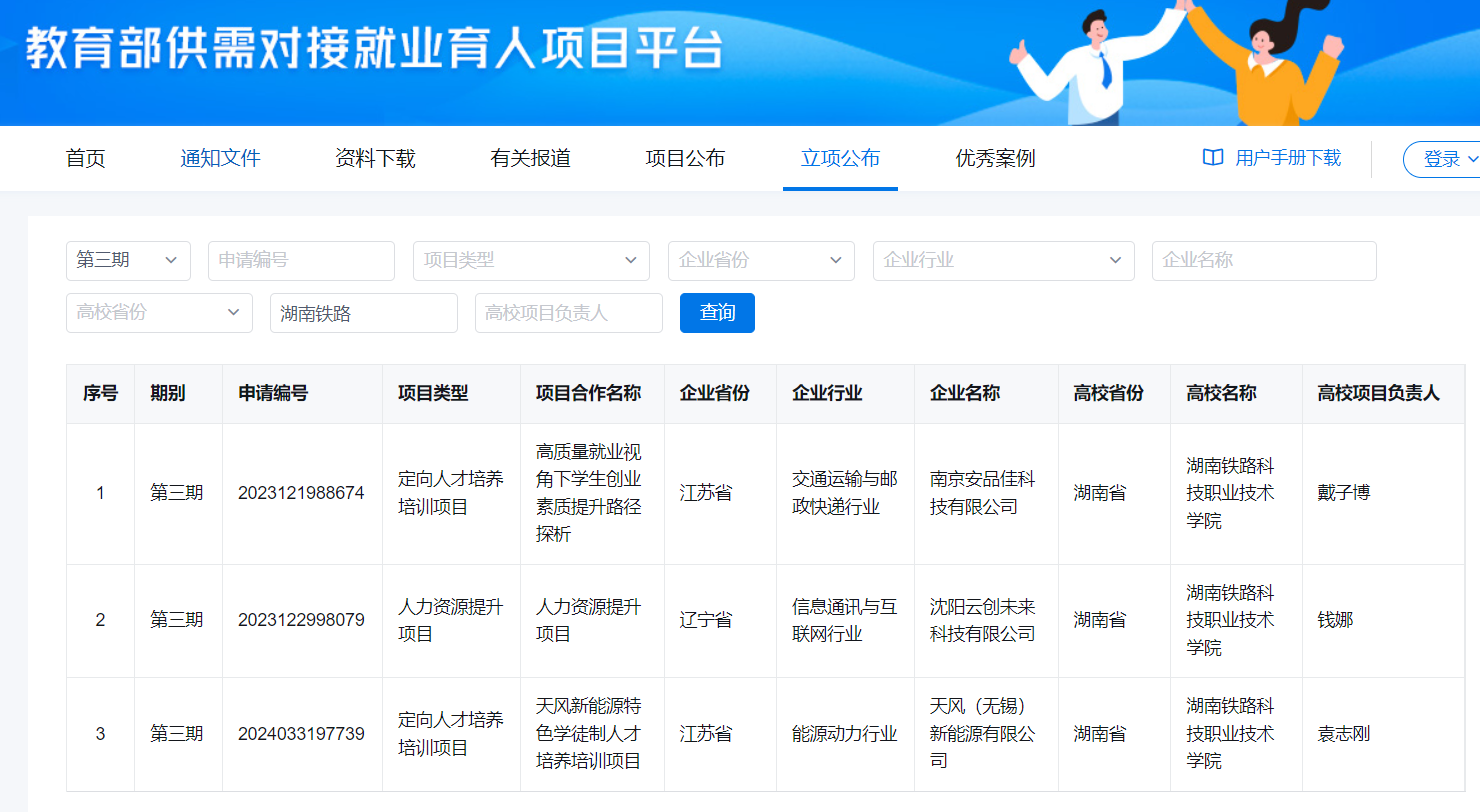Click project name 高质量就业视角下学生创业素质提升路径探析
The height and width of the screenshot is (812, 1480).
click(589, 493)
